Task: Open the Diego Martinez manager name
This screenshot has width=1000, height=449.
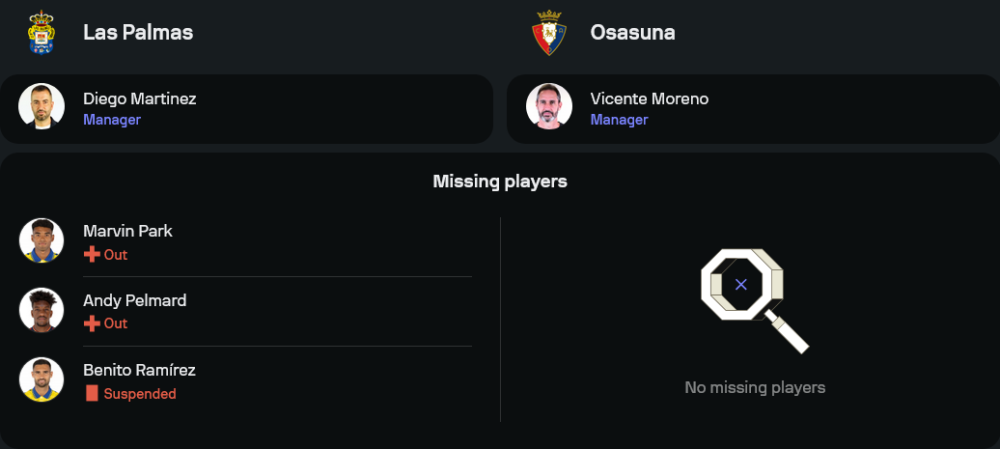Action: point(139,98)
